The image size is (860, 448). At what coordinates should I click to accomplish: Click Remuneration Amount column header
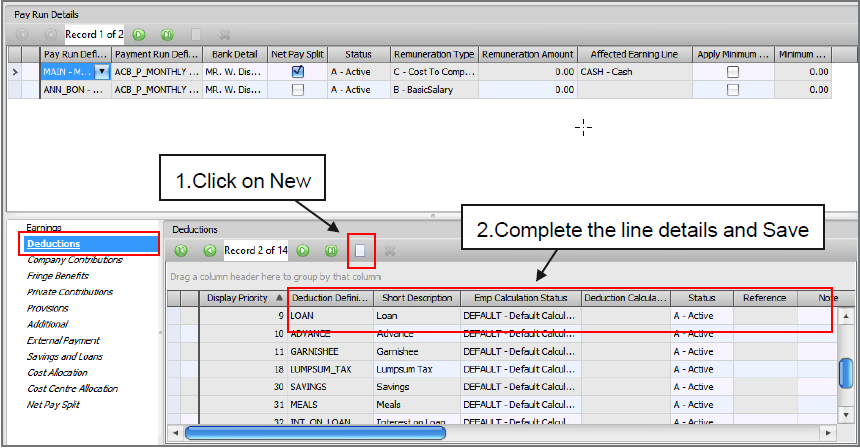coord(528,54)
